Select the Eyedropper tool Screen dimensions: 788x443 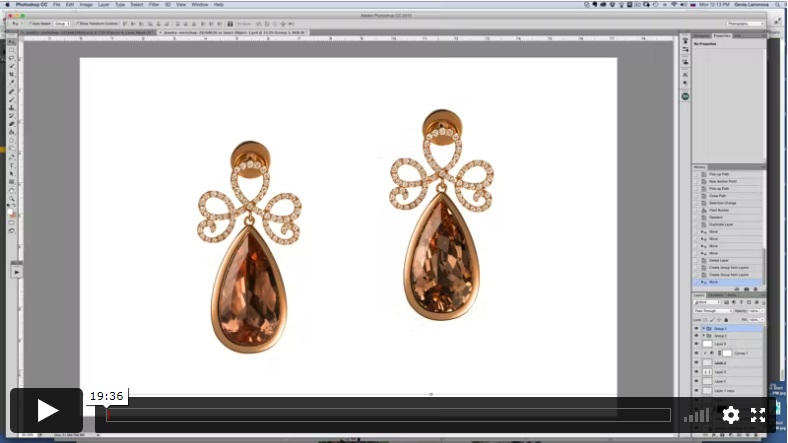pyautogui.click(x=12, y=83)
